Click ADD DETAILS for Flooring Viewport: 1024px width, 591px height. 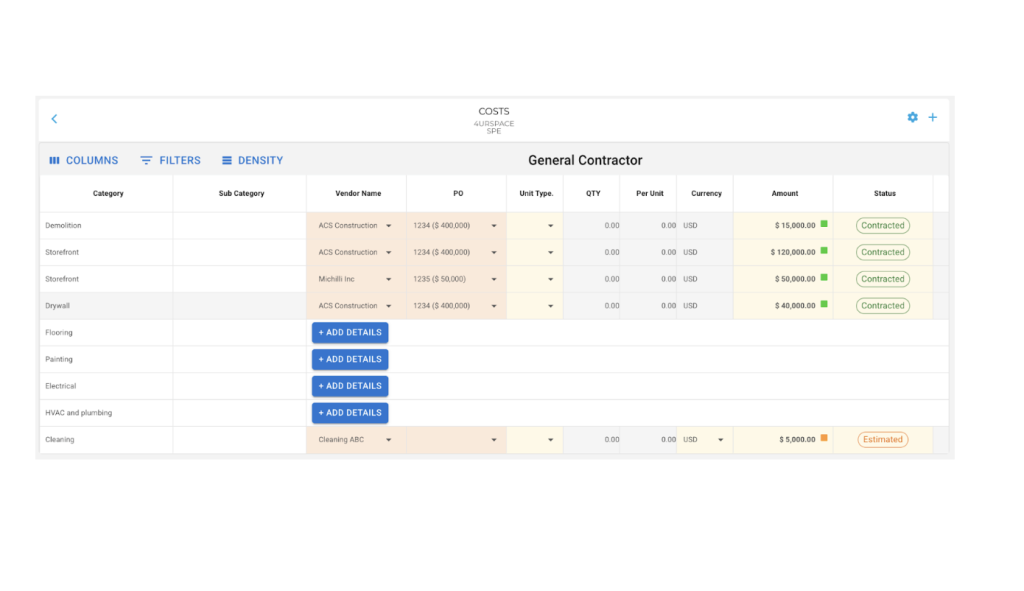point(349,332)
